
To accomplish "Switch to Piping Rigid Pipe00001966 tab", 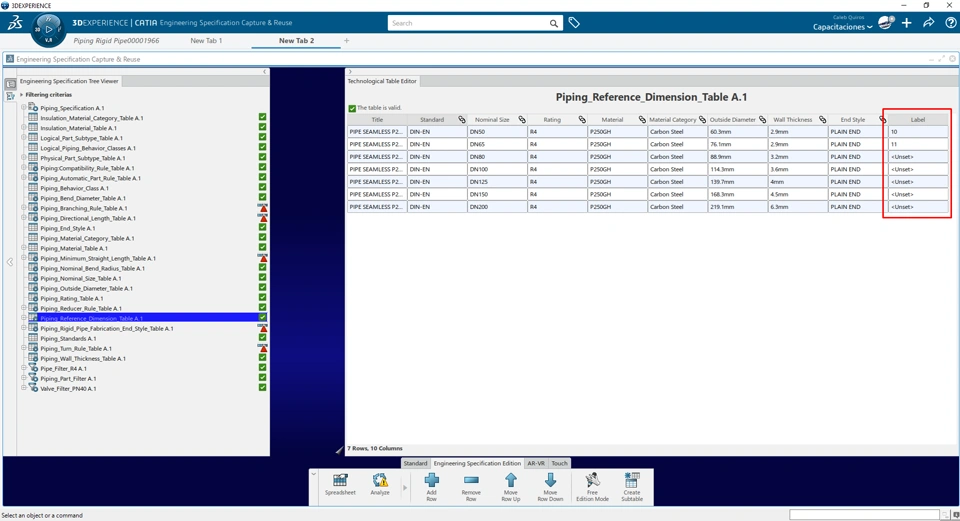I will [116, 40].
